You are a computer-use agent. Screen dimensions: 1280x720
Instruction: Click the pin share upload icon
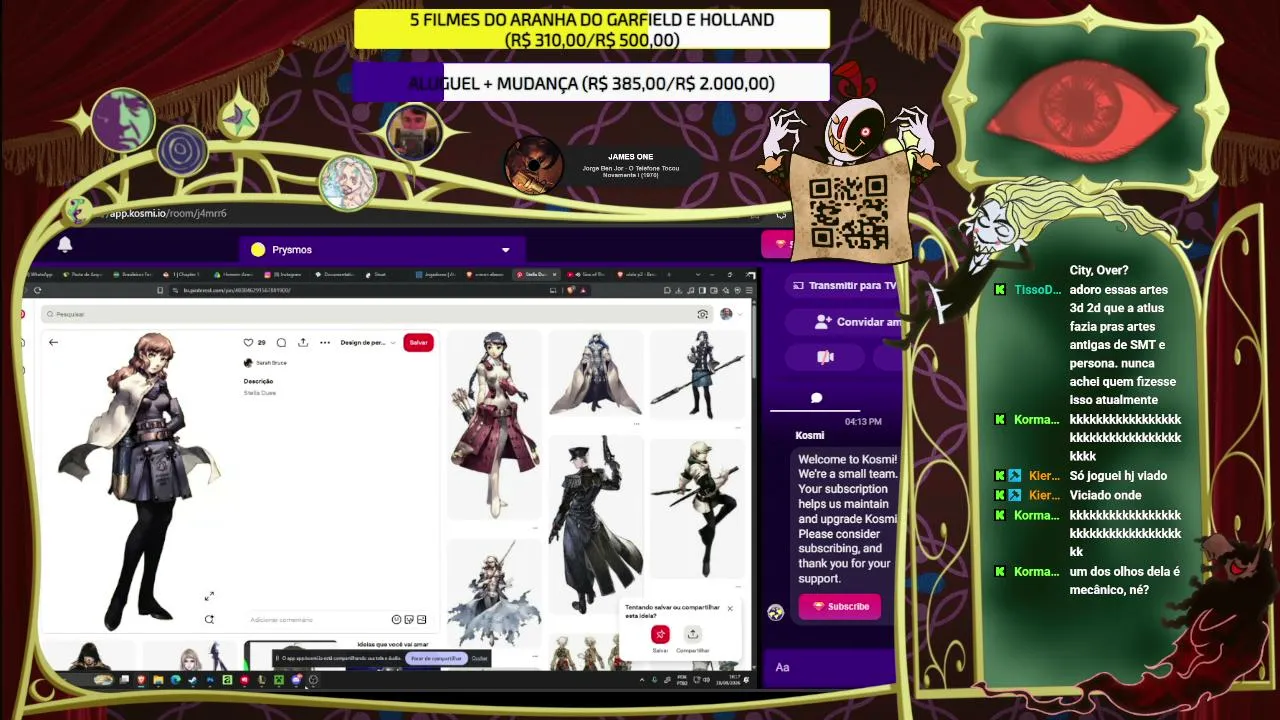(x=303, y=343)
